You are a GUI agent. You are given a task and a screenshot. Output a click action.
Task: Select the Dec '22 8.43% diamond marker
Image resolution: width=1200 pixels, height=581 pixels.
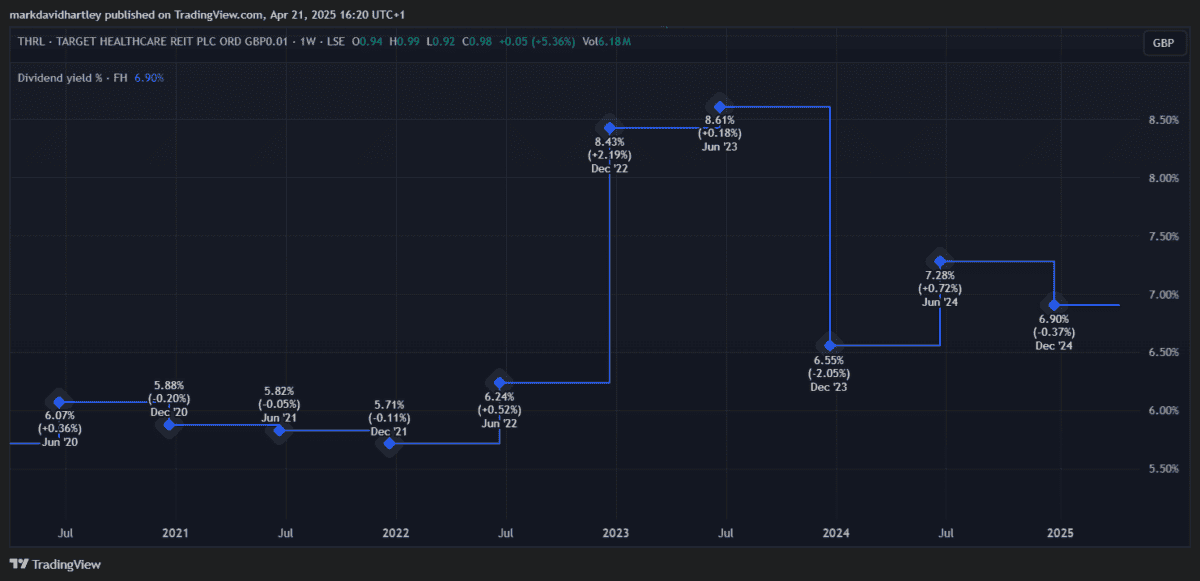coord(609,128)
